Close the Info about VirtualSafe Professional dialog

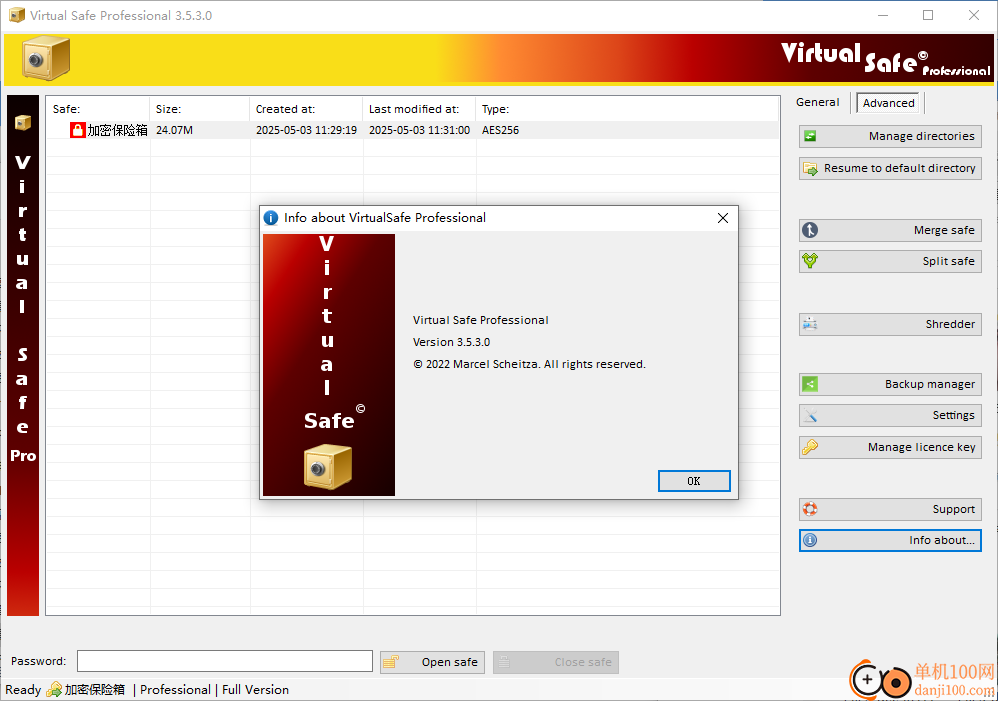[x=722, y=218]
